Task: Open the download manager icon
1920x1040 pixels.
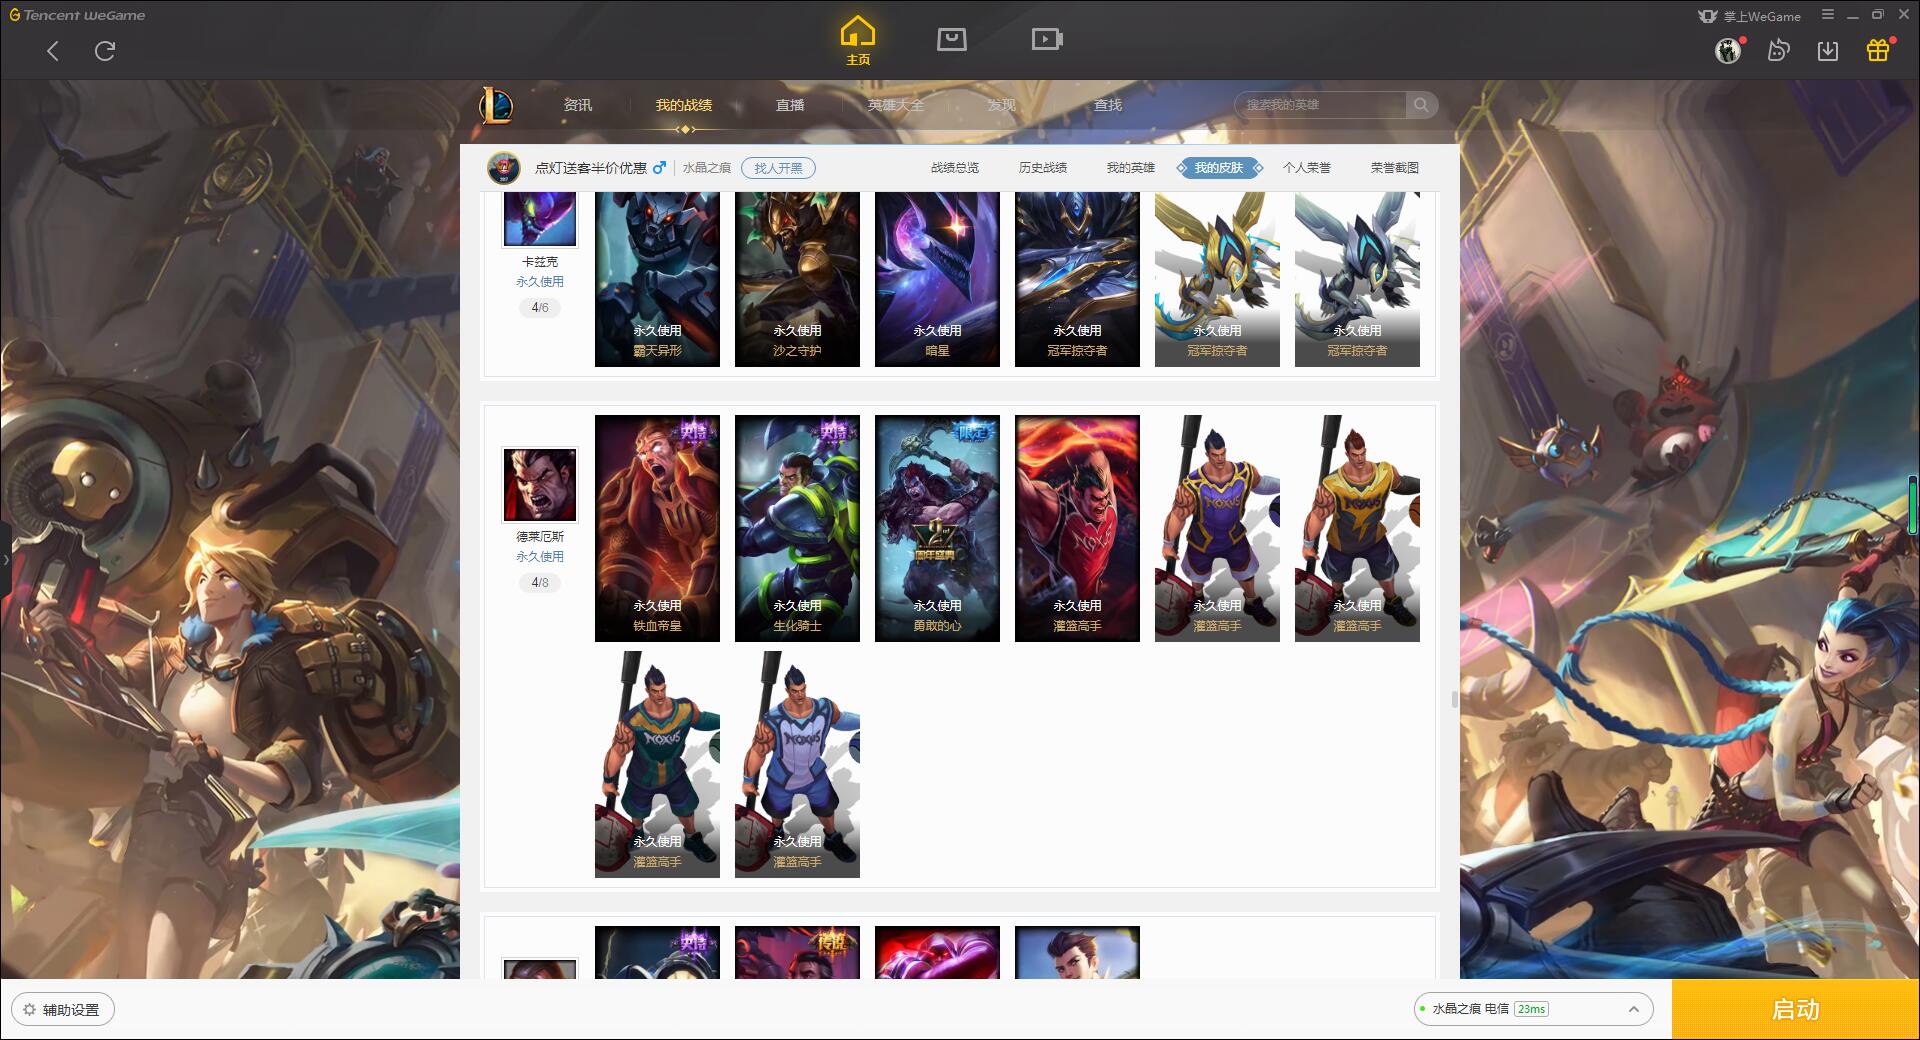Action: pyautogui.click(x=1828, y=50)
